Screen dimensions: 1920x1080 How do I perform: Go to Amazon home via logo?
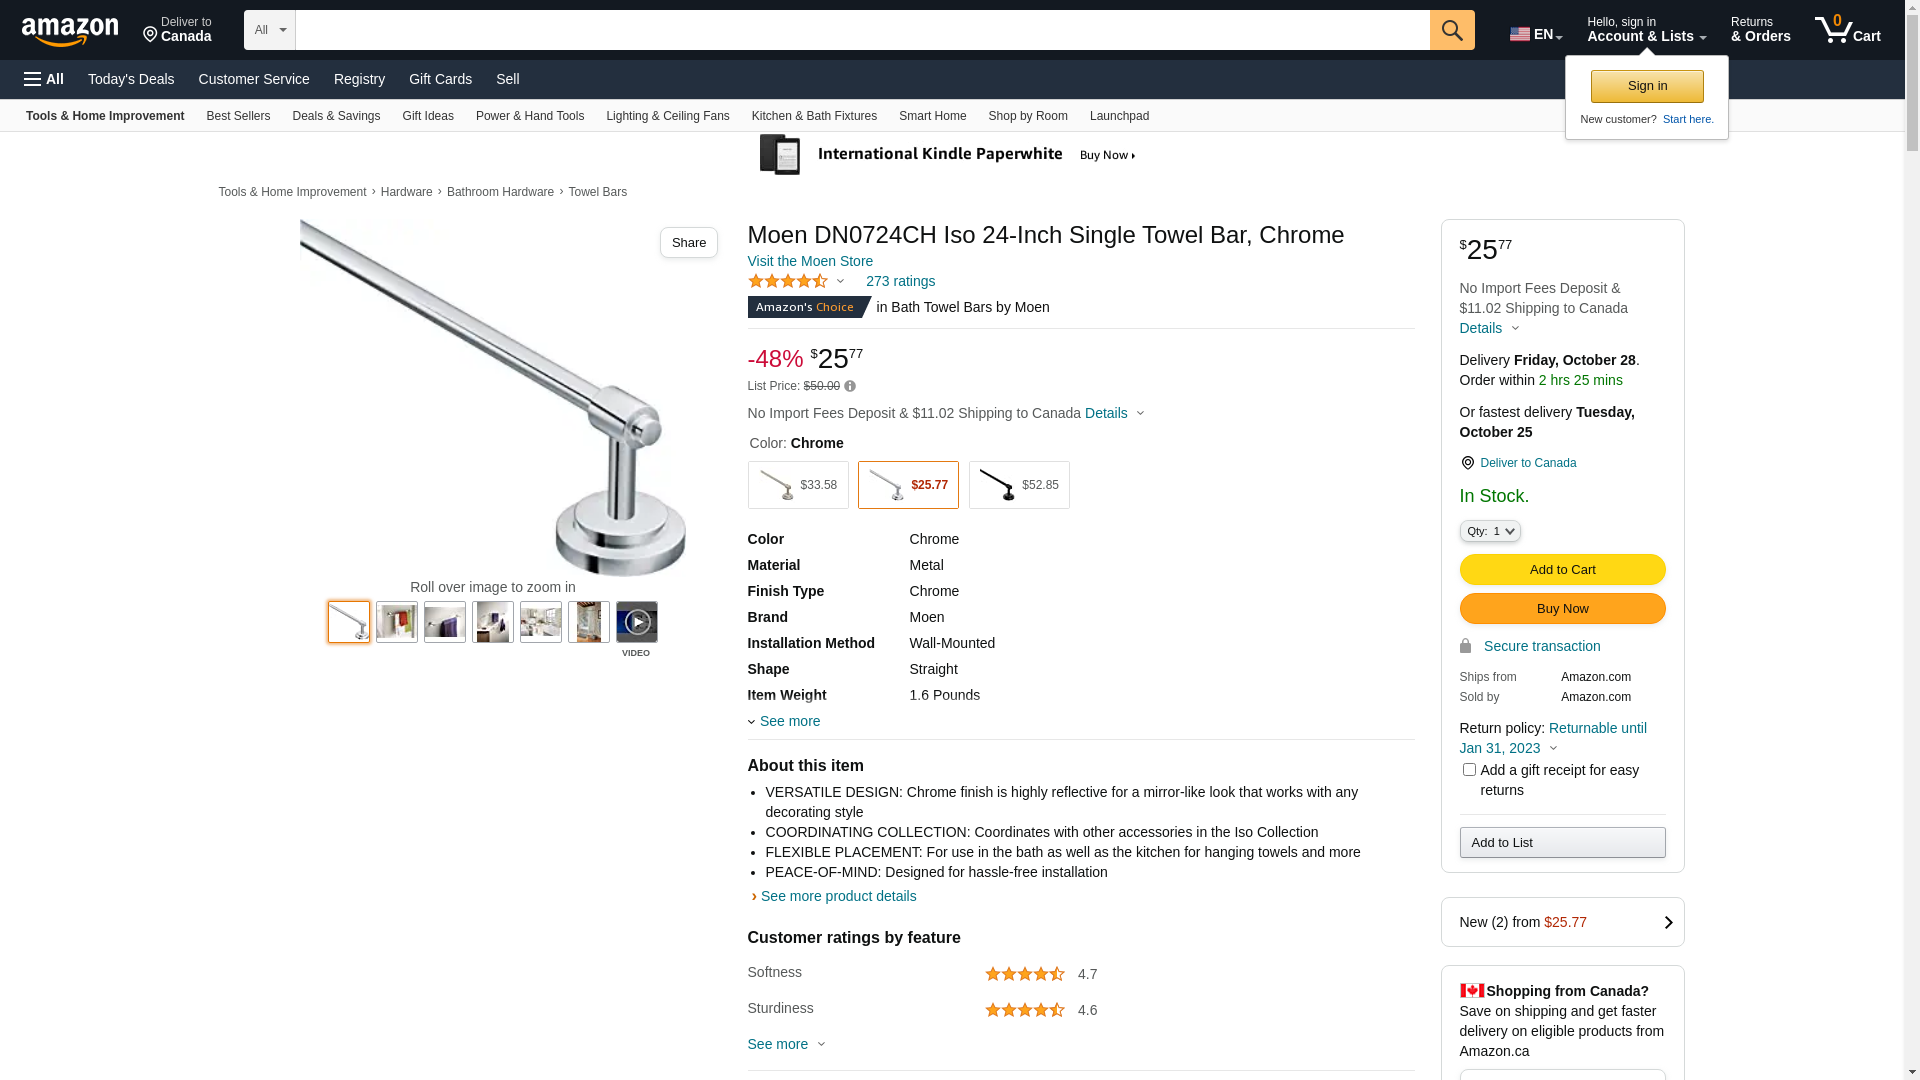(x=70, y=32)
